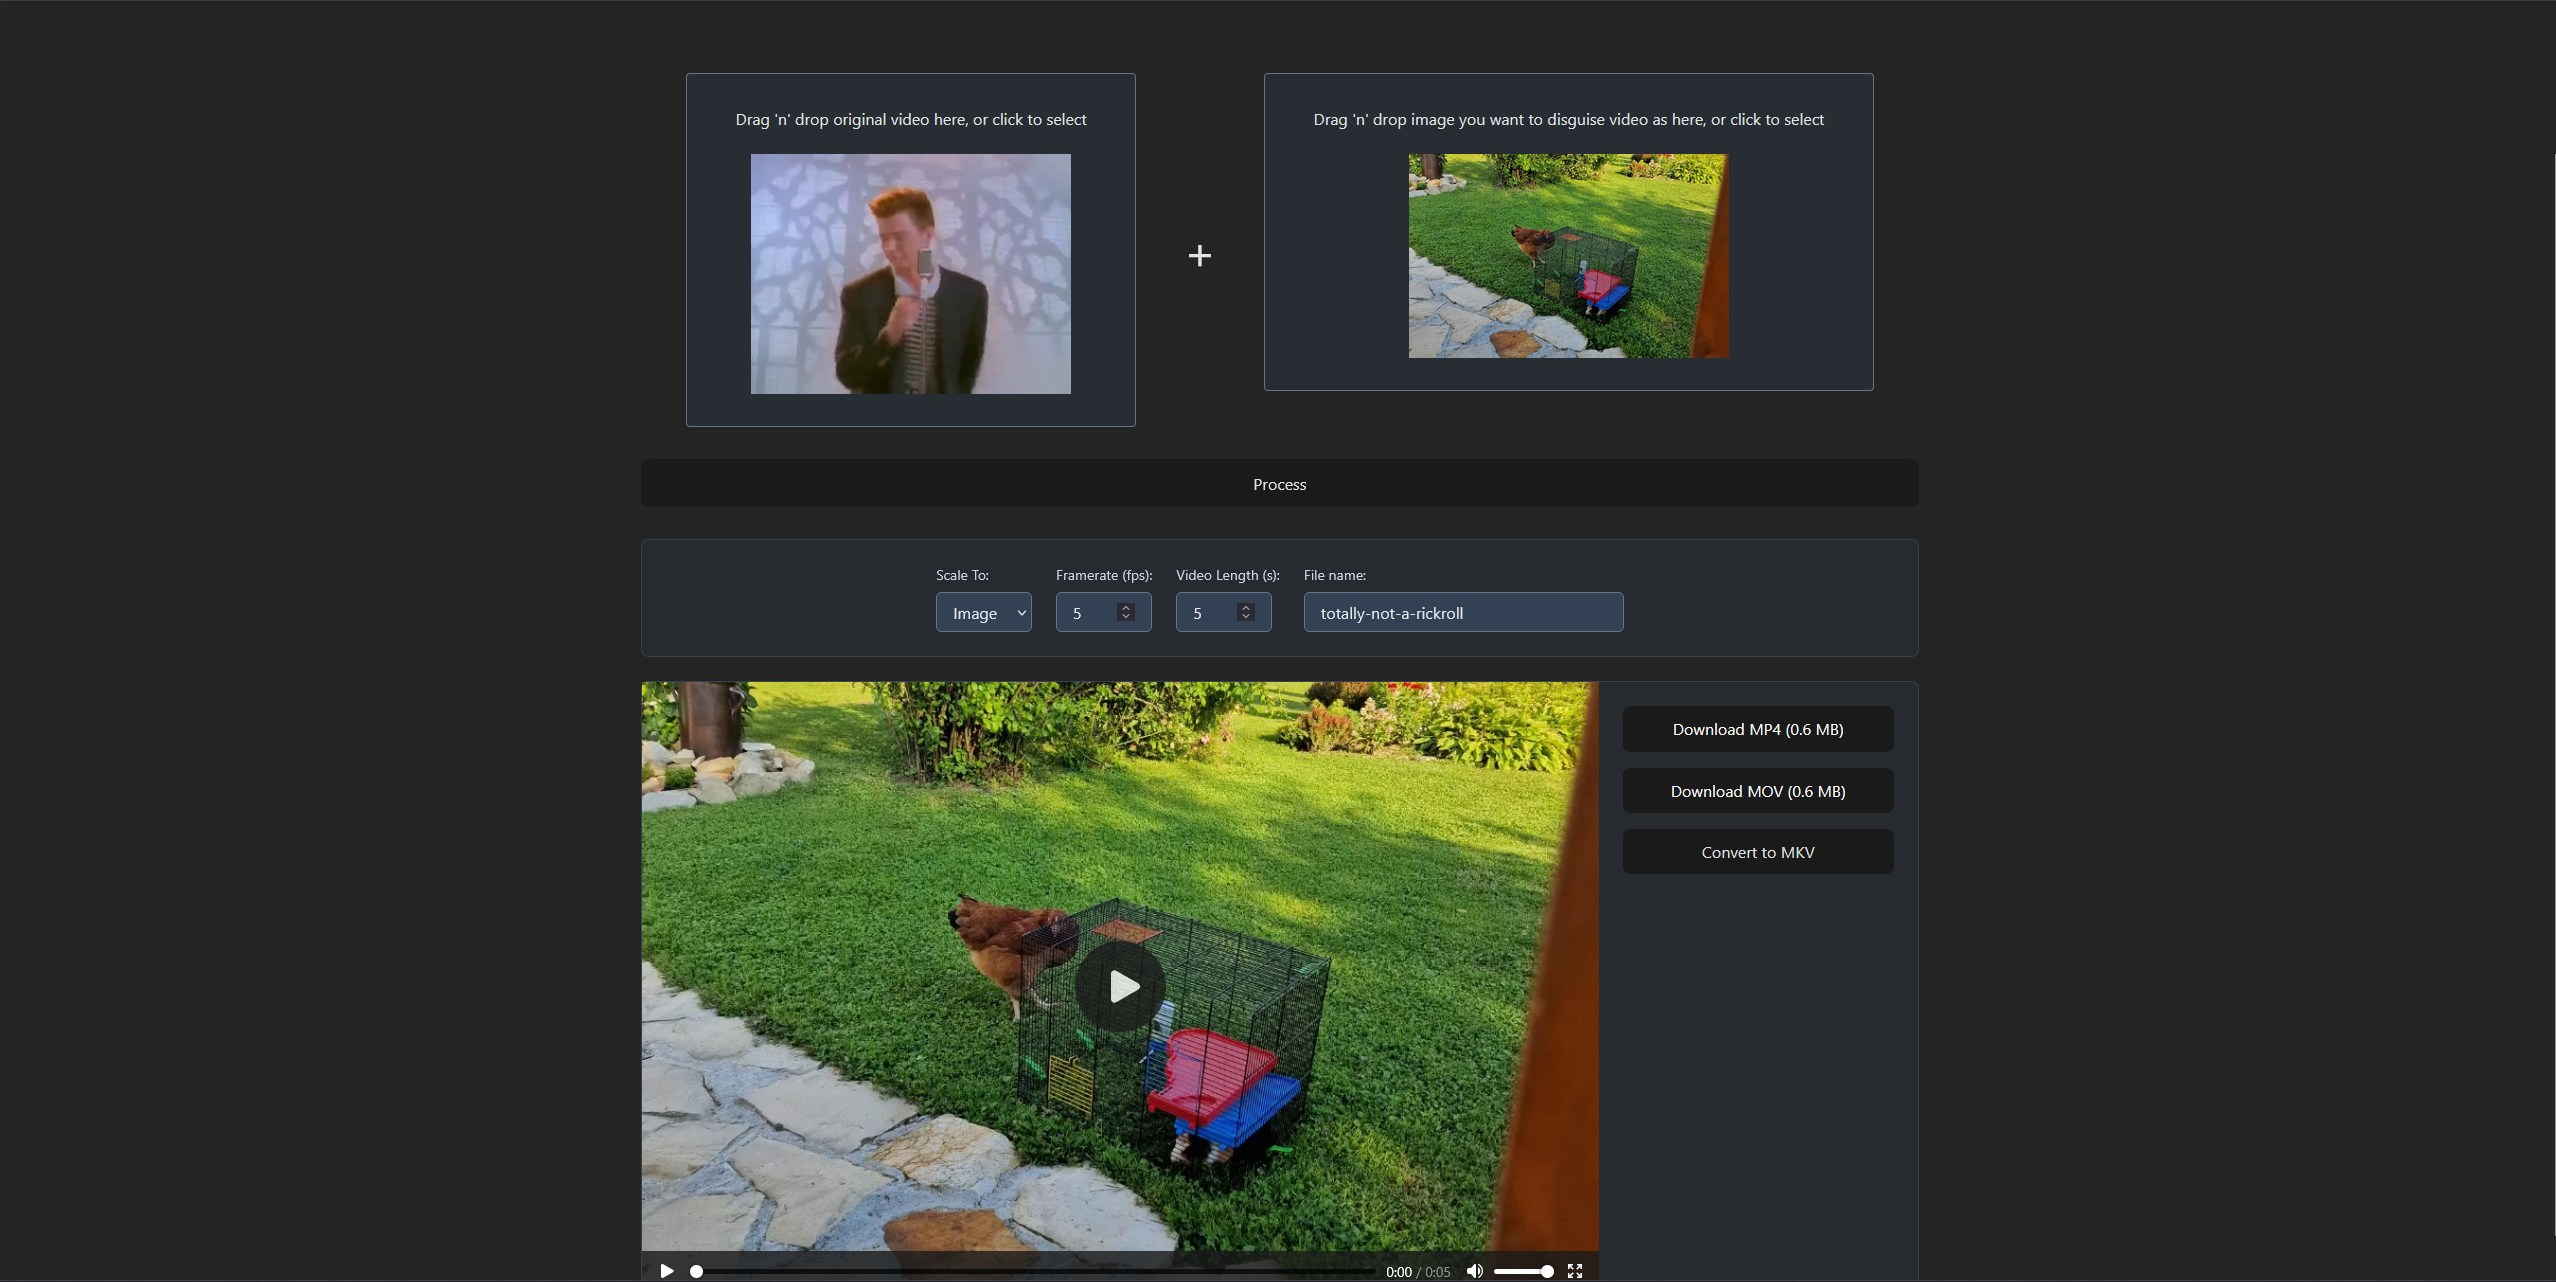Increase the Framerate stepper value

pos(1126,607)
